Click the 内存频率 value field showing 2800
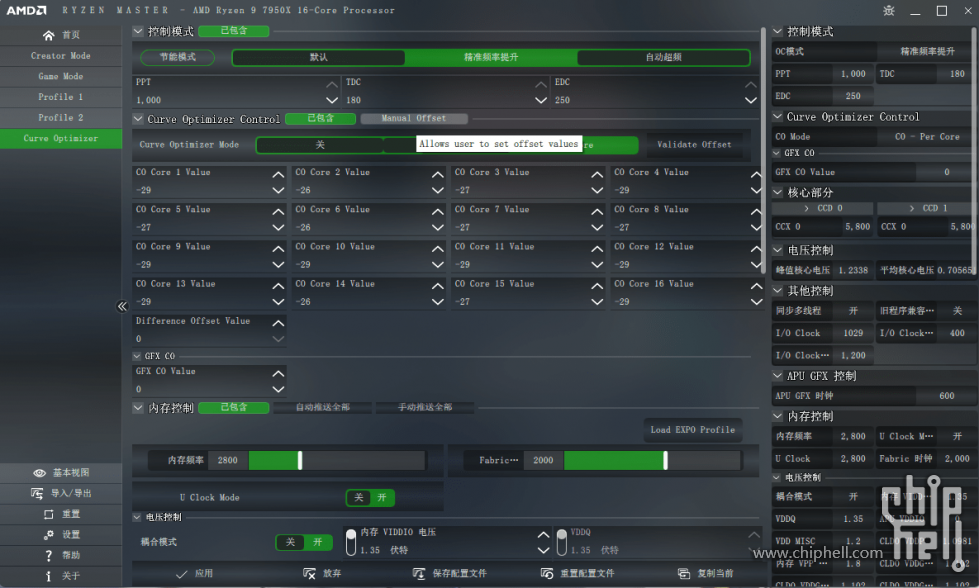Image resolution: width=979 pixels, height=588 pixels. [x=228, y=461]
